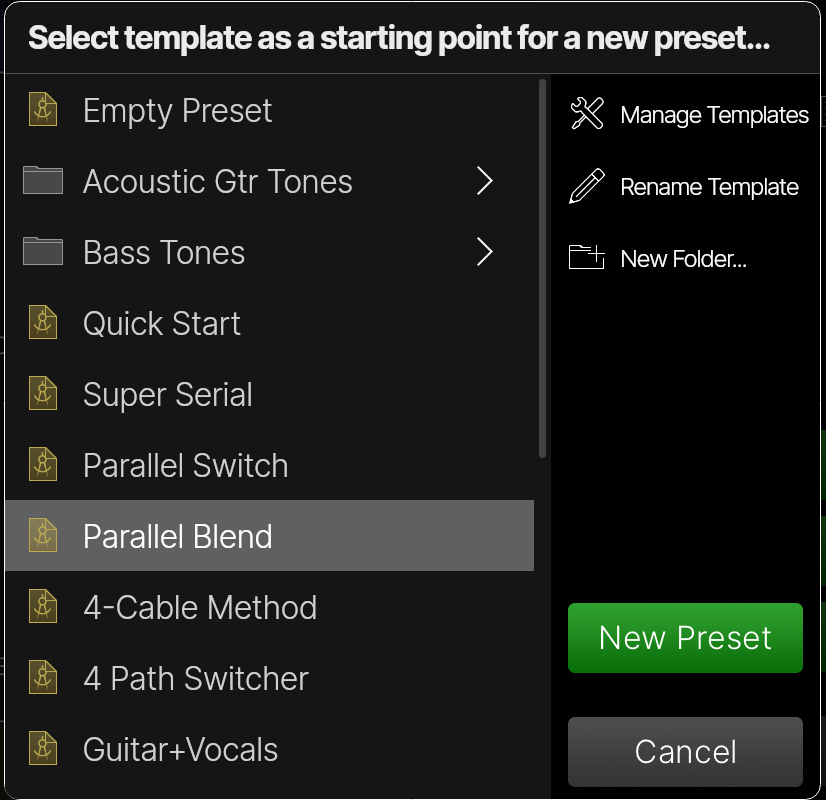Select the Parallel Switch template

pyautogui.click(x=185, y=465)
